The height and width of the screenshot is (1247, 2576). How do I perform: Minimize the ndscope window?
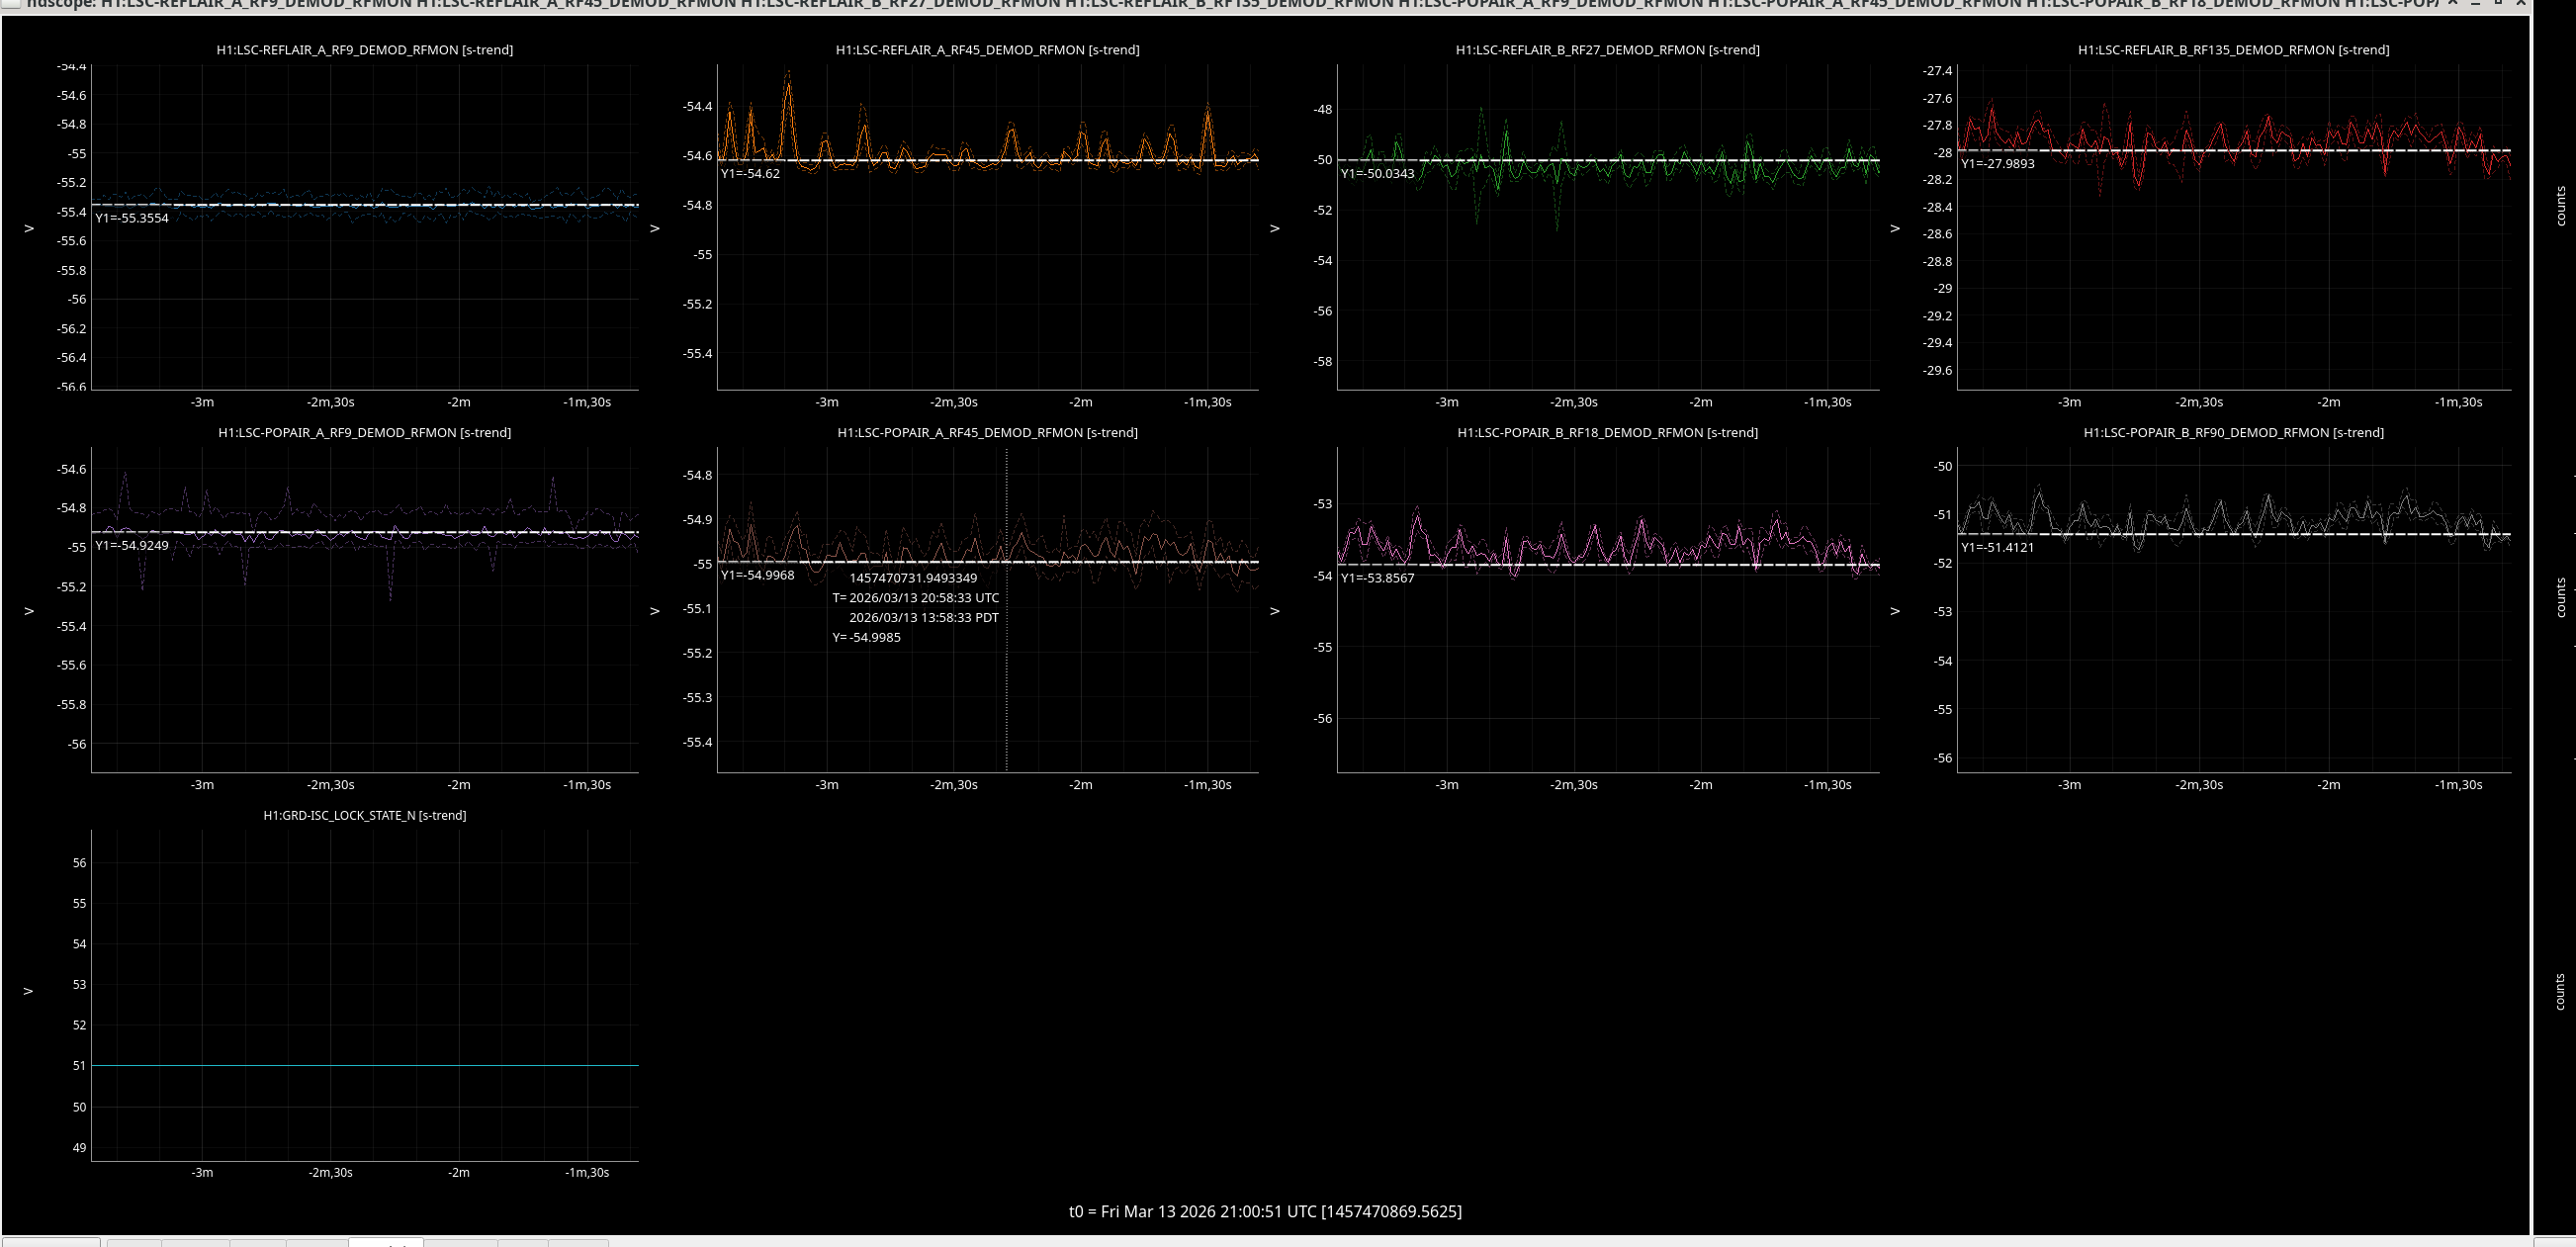pos(2474,5)
